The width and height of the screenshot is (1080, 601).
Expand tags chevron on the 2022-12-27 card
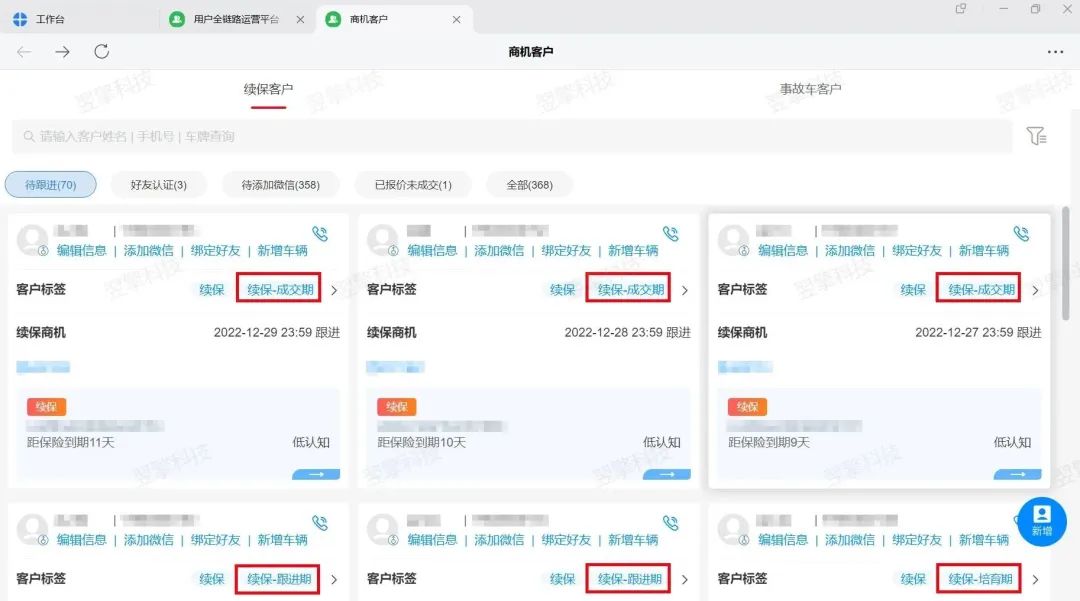[1035, 291]
